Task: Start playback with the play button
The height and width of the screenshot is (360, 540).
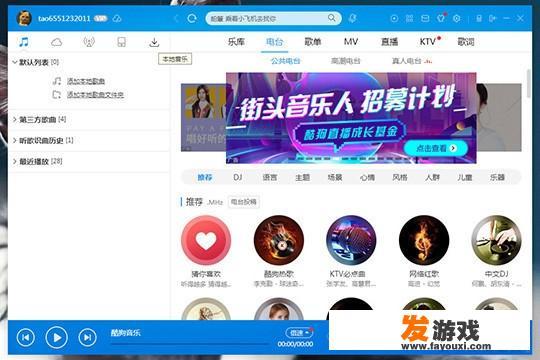Action: 56,337
